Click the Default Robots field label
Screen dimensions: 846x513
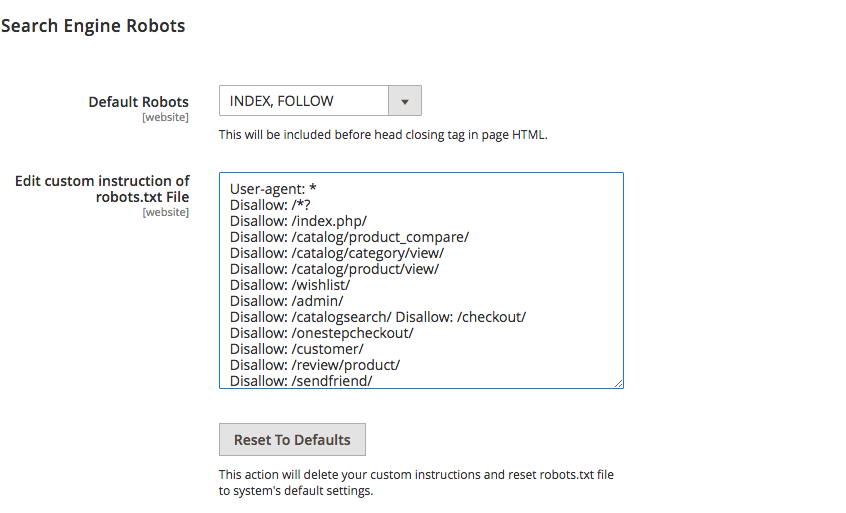[x=139, y=102]
